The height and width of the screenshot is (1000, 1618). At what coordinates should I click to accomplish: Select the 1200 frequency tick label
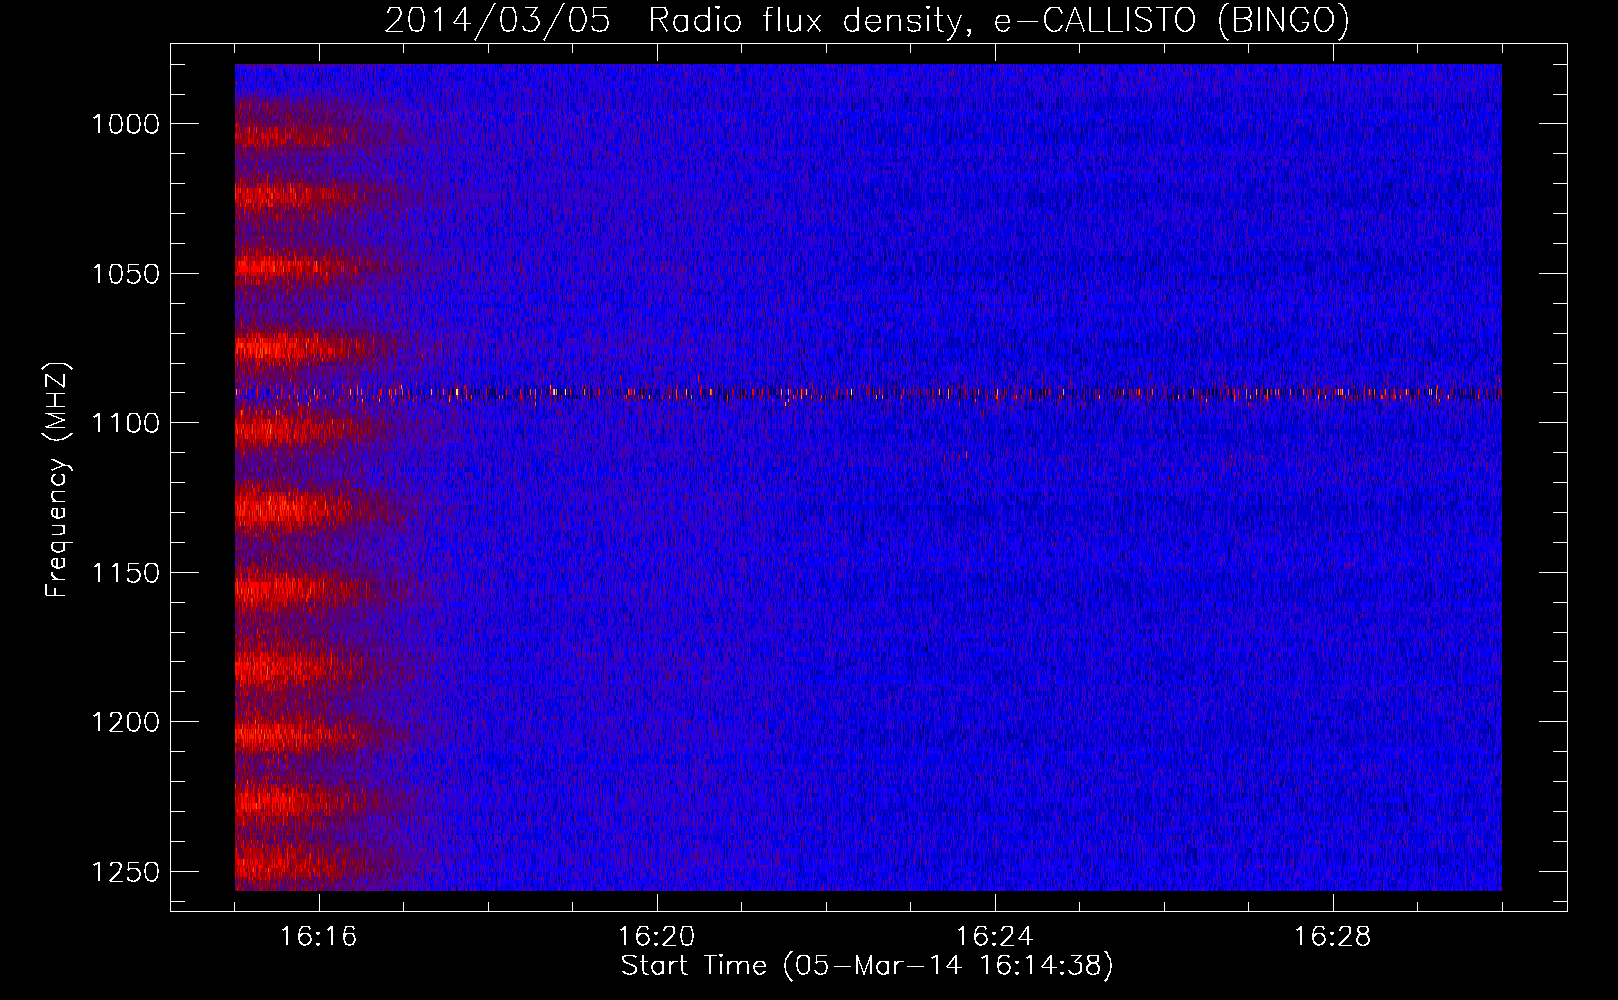click(x=125, y=722)
